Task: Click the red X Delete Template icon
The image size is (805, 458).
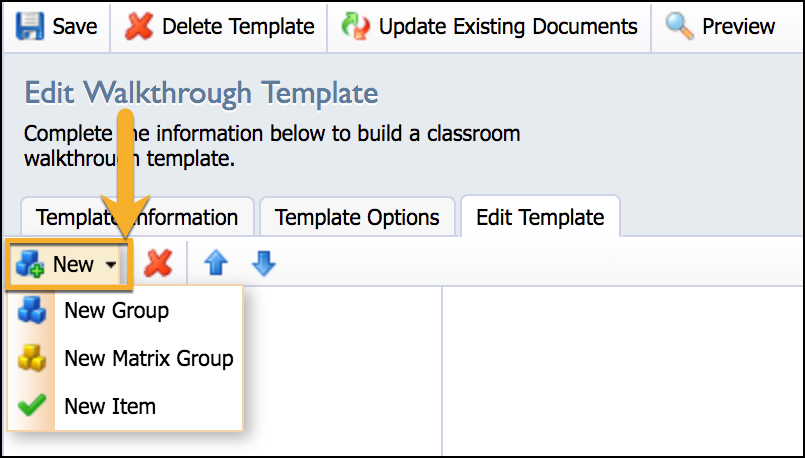Action: click(139, 26)
